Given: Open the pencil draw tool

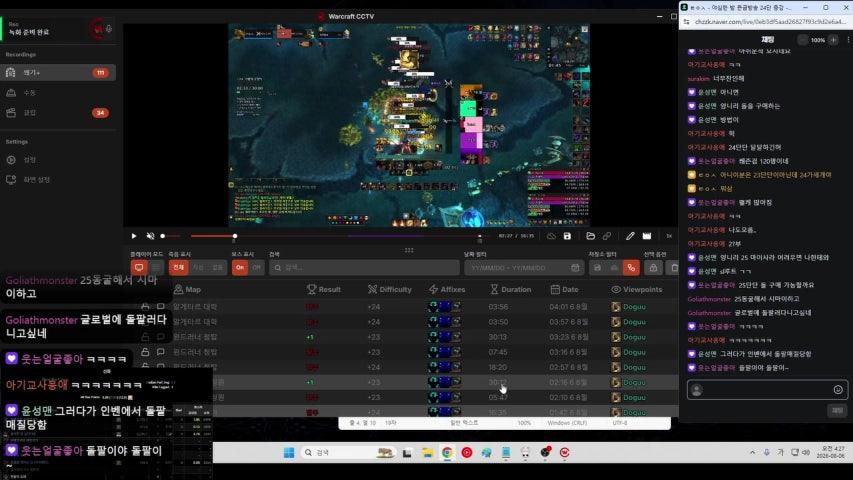Looking at the screenshot, I should tap(630, 236).
